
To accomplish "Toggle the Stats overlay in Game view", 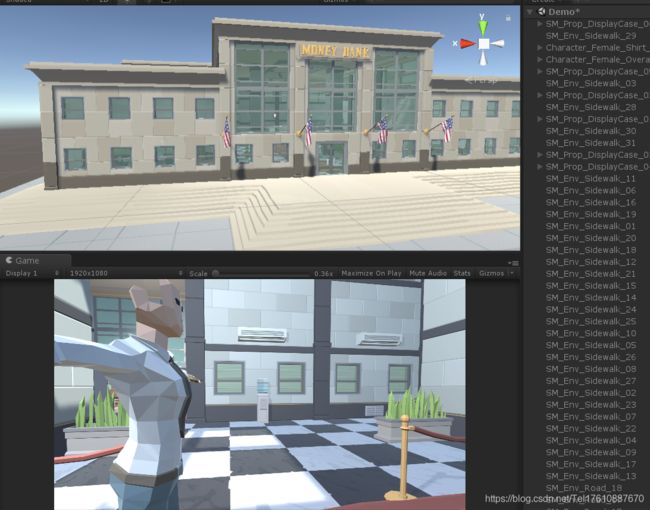I will pyautogui.click(x=462, y=273).
